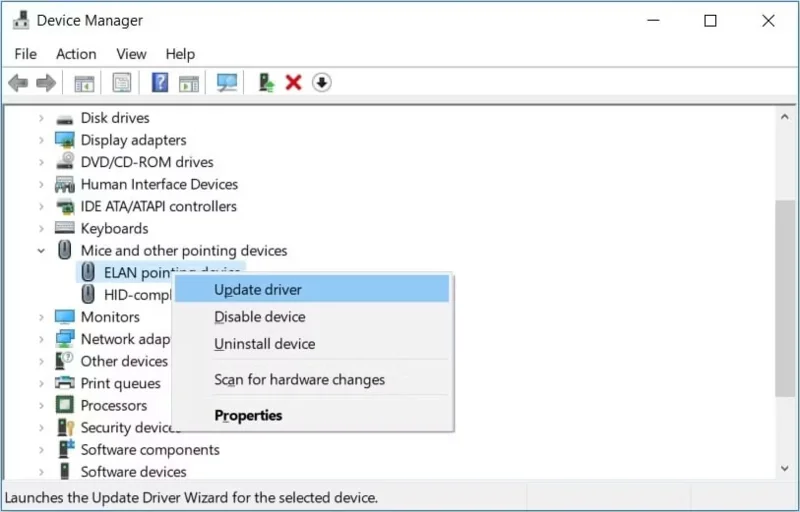The width and height of the screenshot is (800, 512).
Task: Click the Print queues printer icon
Action: (65, 382)
